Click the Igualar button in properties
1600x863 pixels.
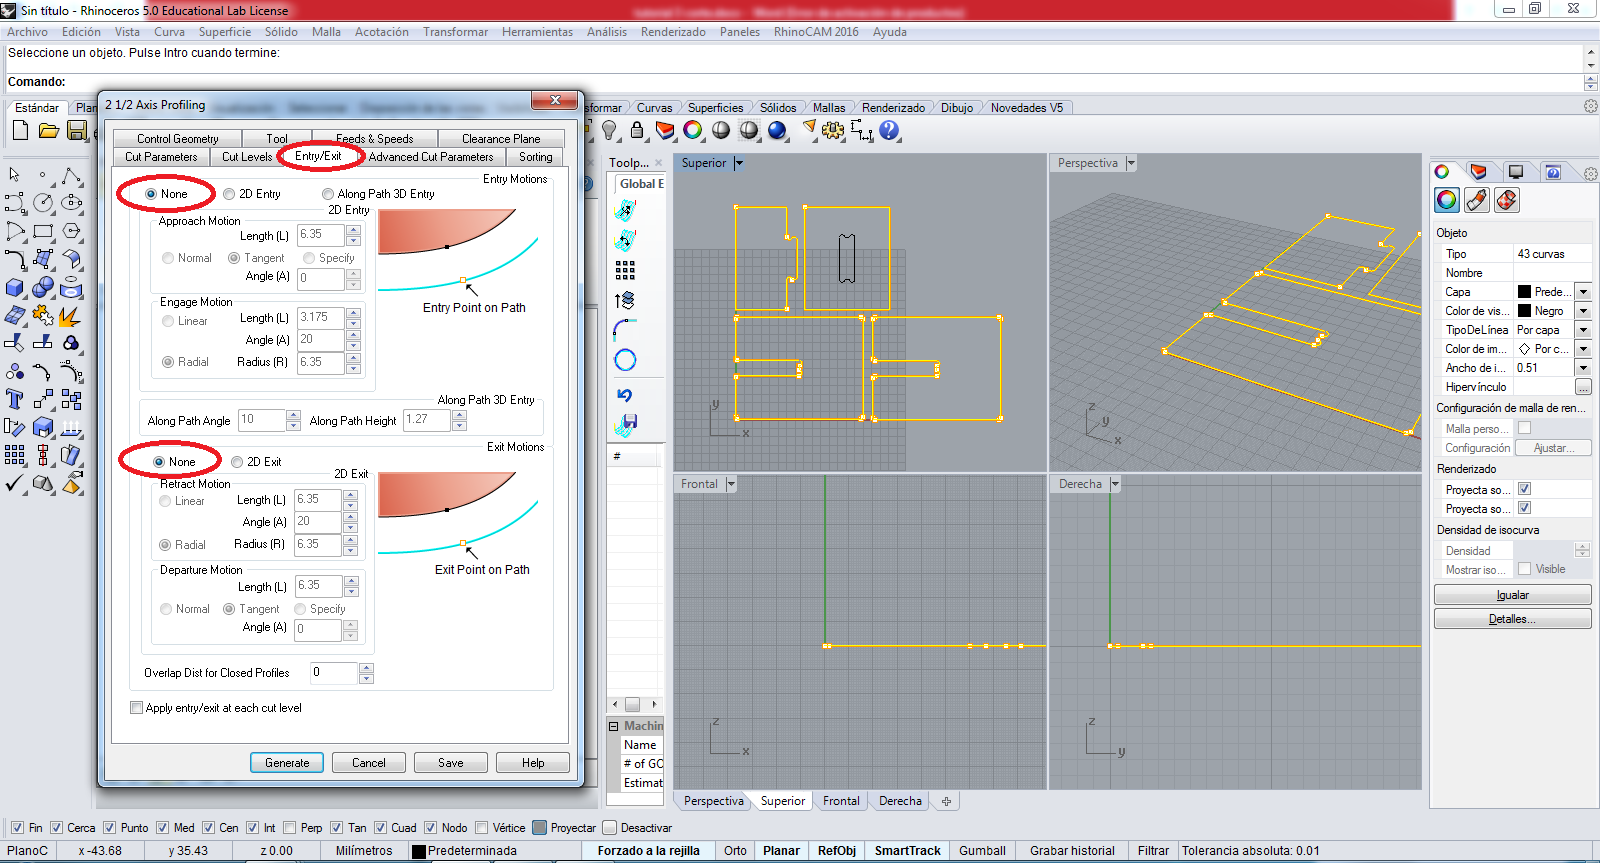click(1513, 595)
